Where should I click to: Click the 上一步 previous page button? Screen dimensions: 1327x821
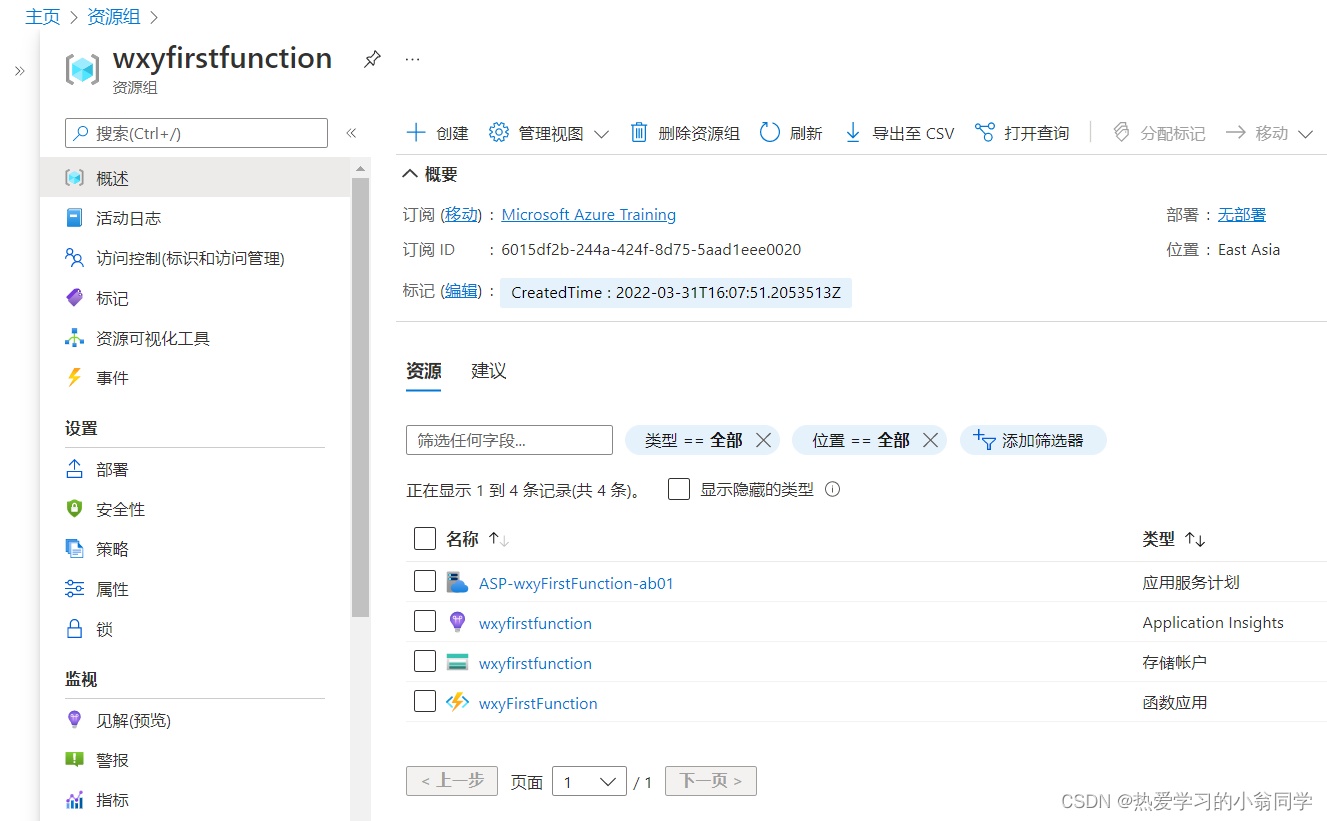[x=452, y=781]
